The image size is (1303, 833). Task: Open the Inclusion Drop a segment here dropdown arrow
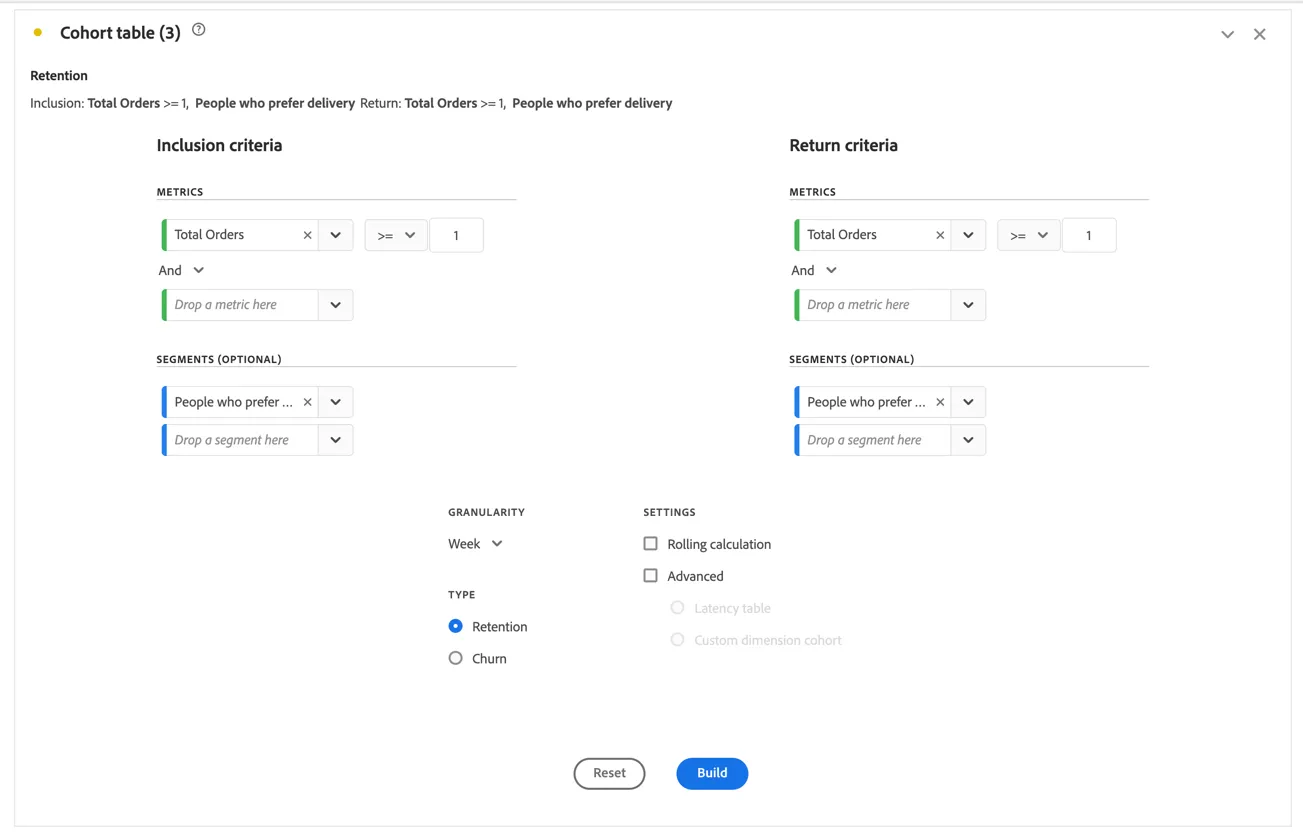(336, 440)
